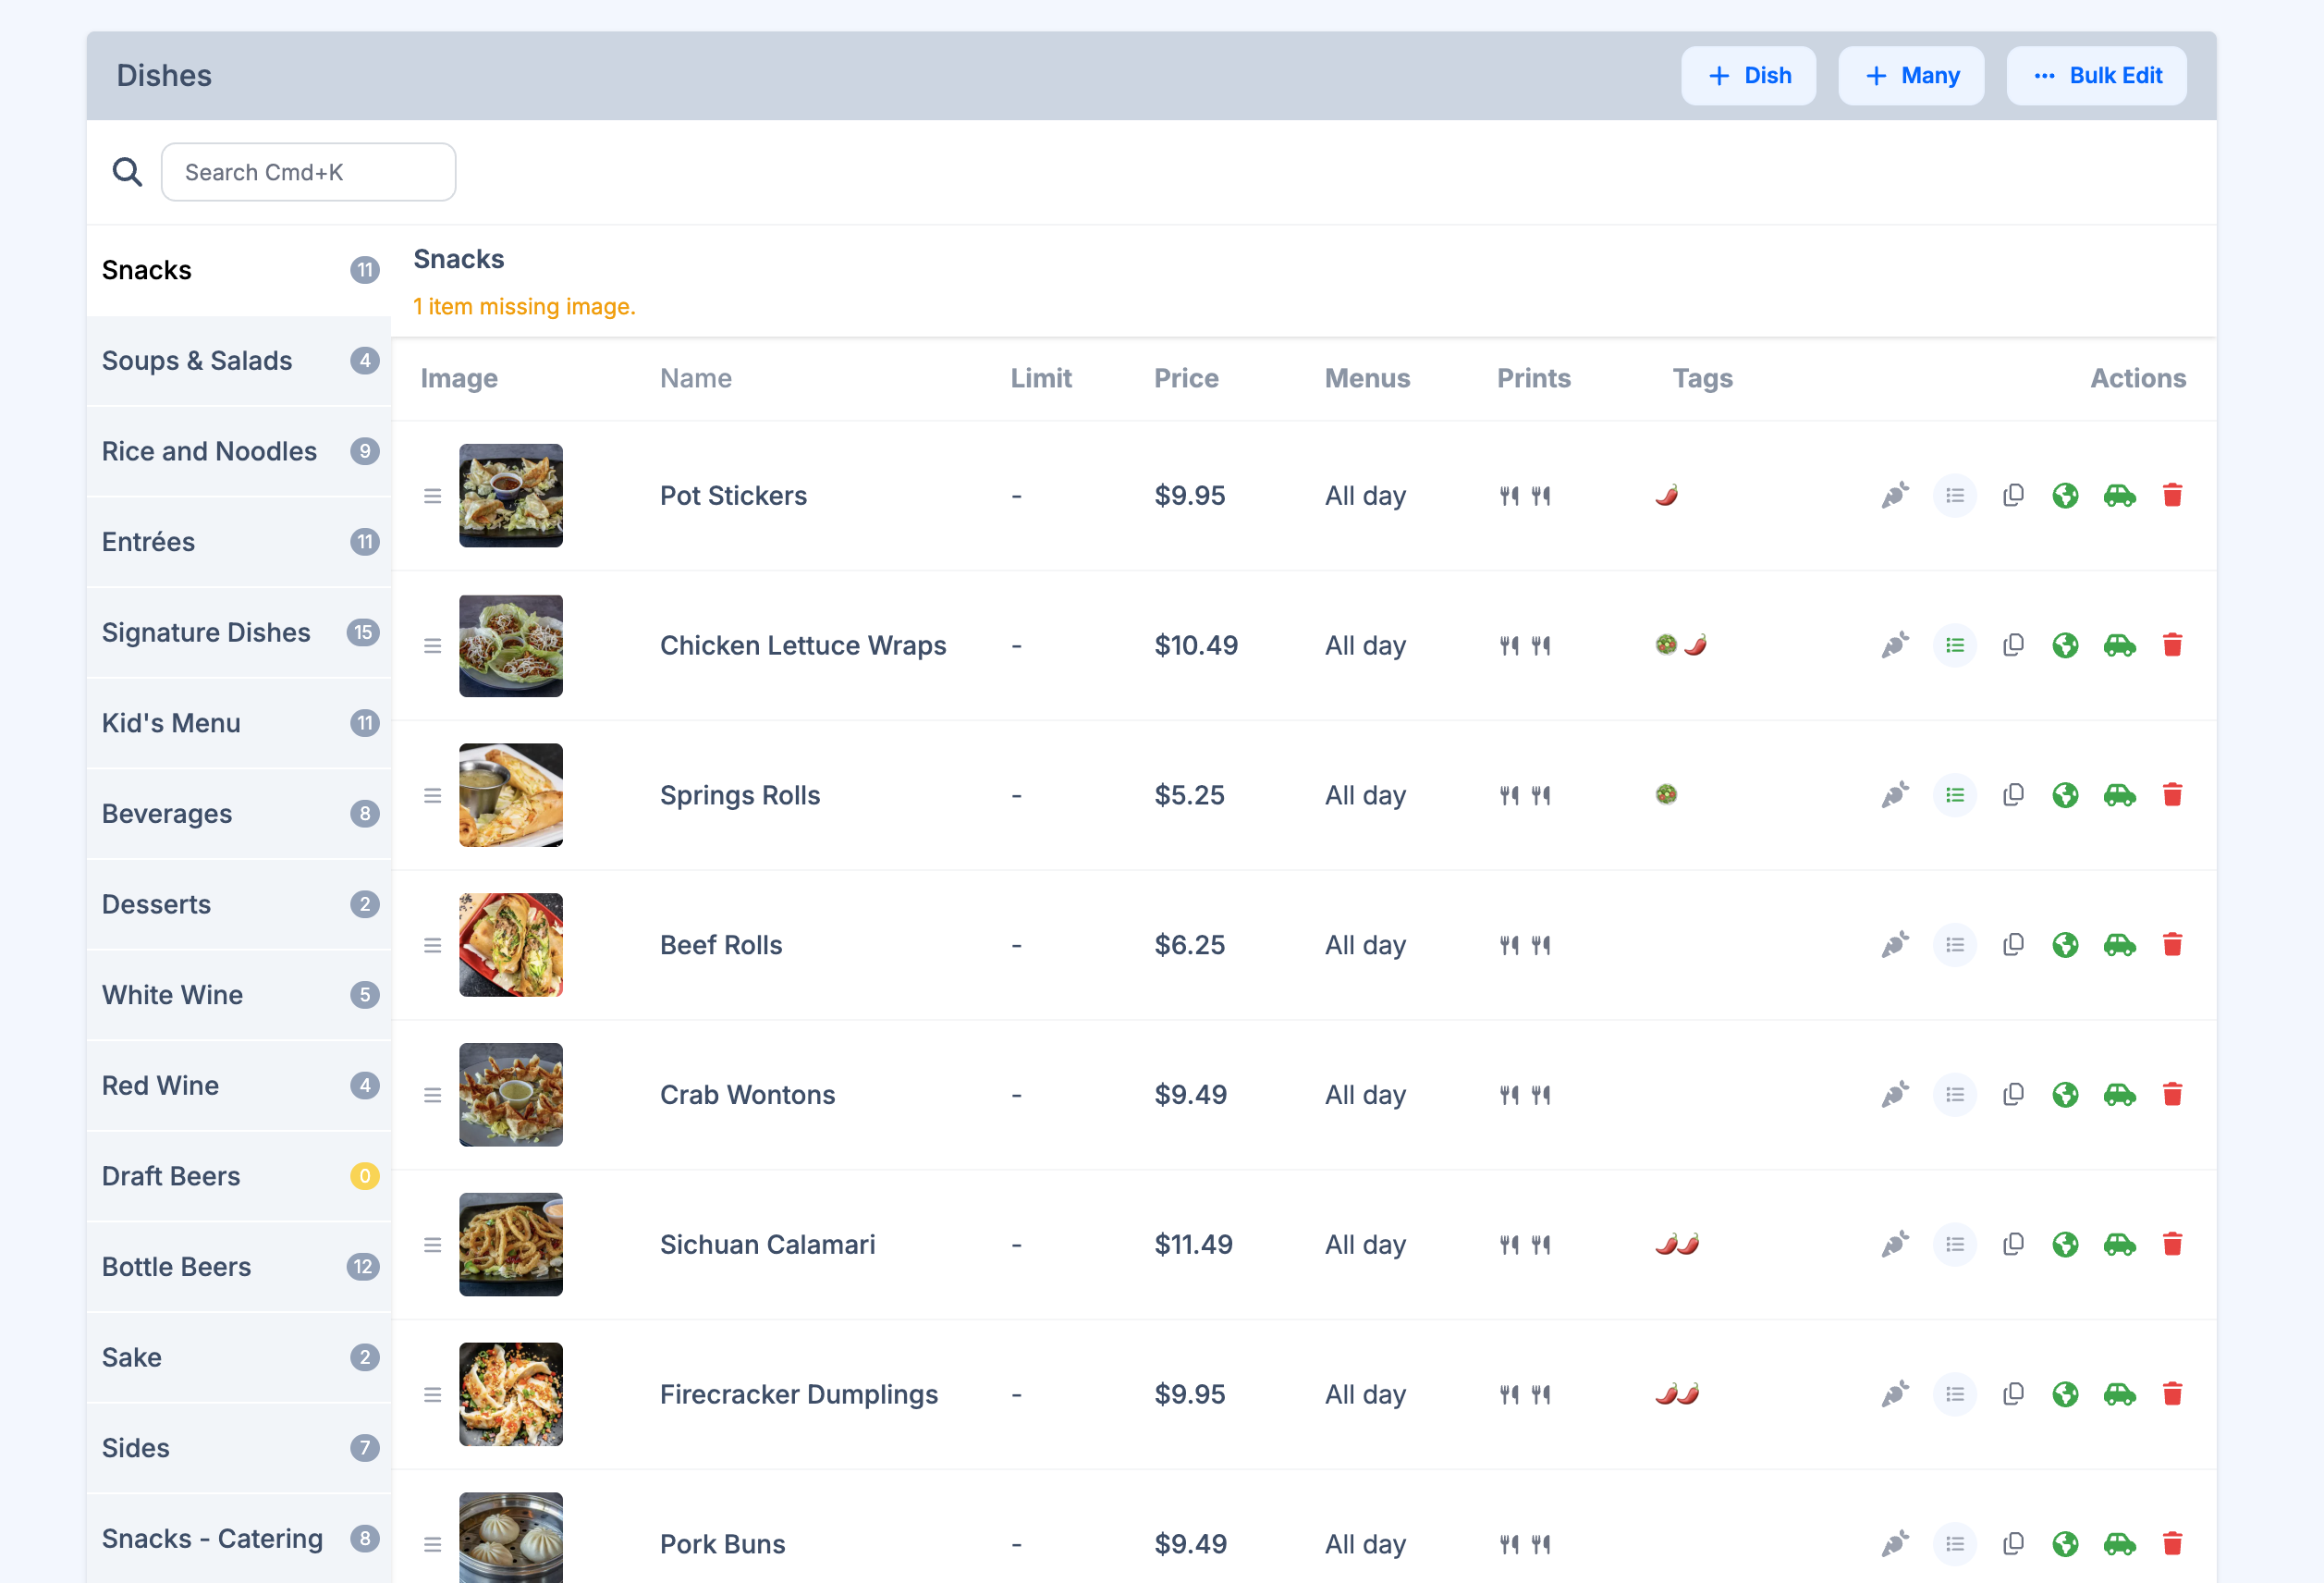Disable delivery car toggle for Firecracker Dumplings
Screen dimensions: 2324x1583
(x=2119, y=1393)
